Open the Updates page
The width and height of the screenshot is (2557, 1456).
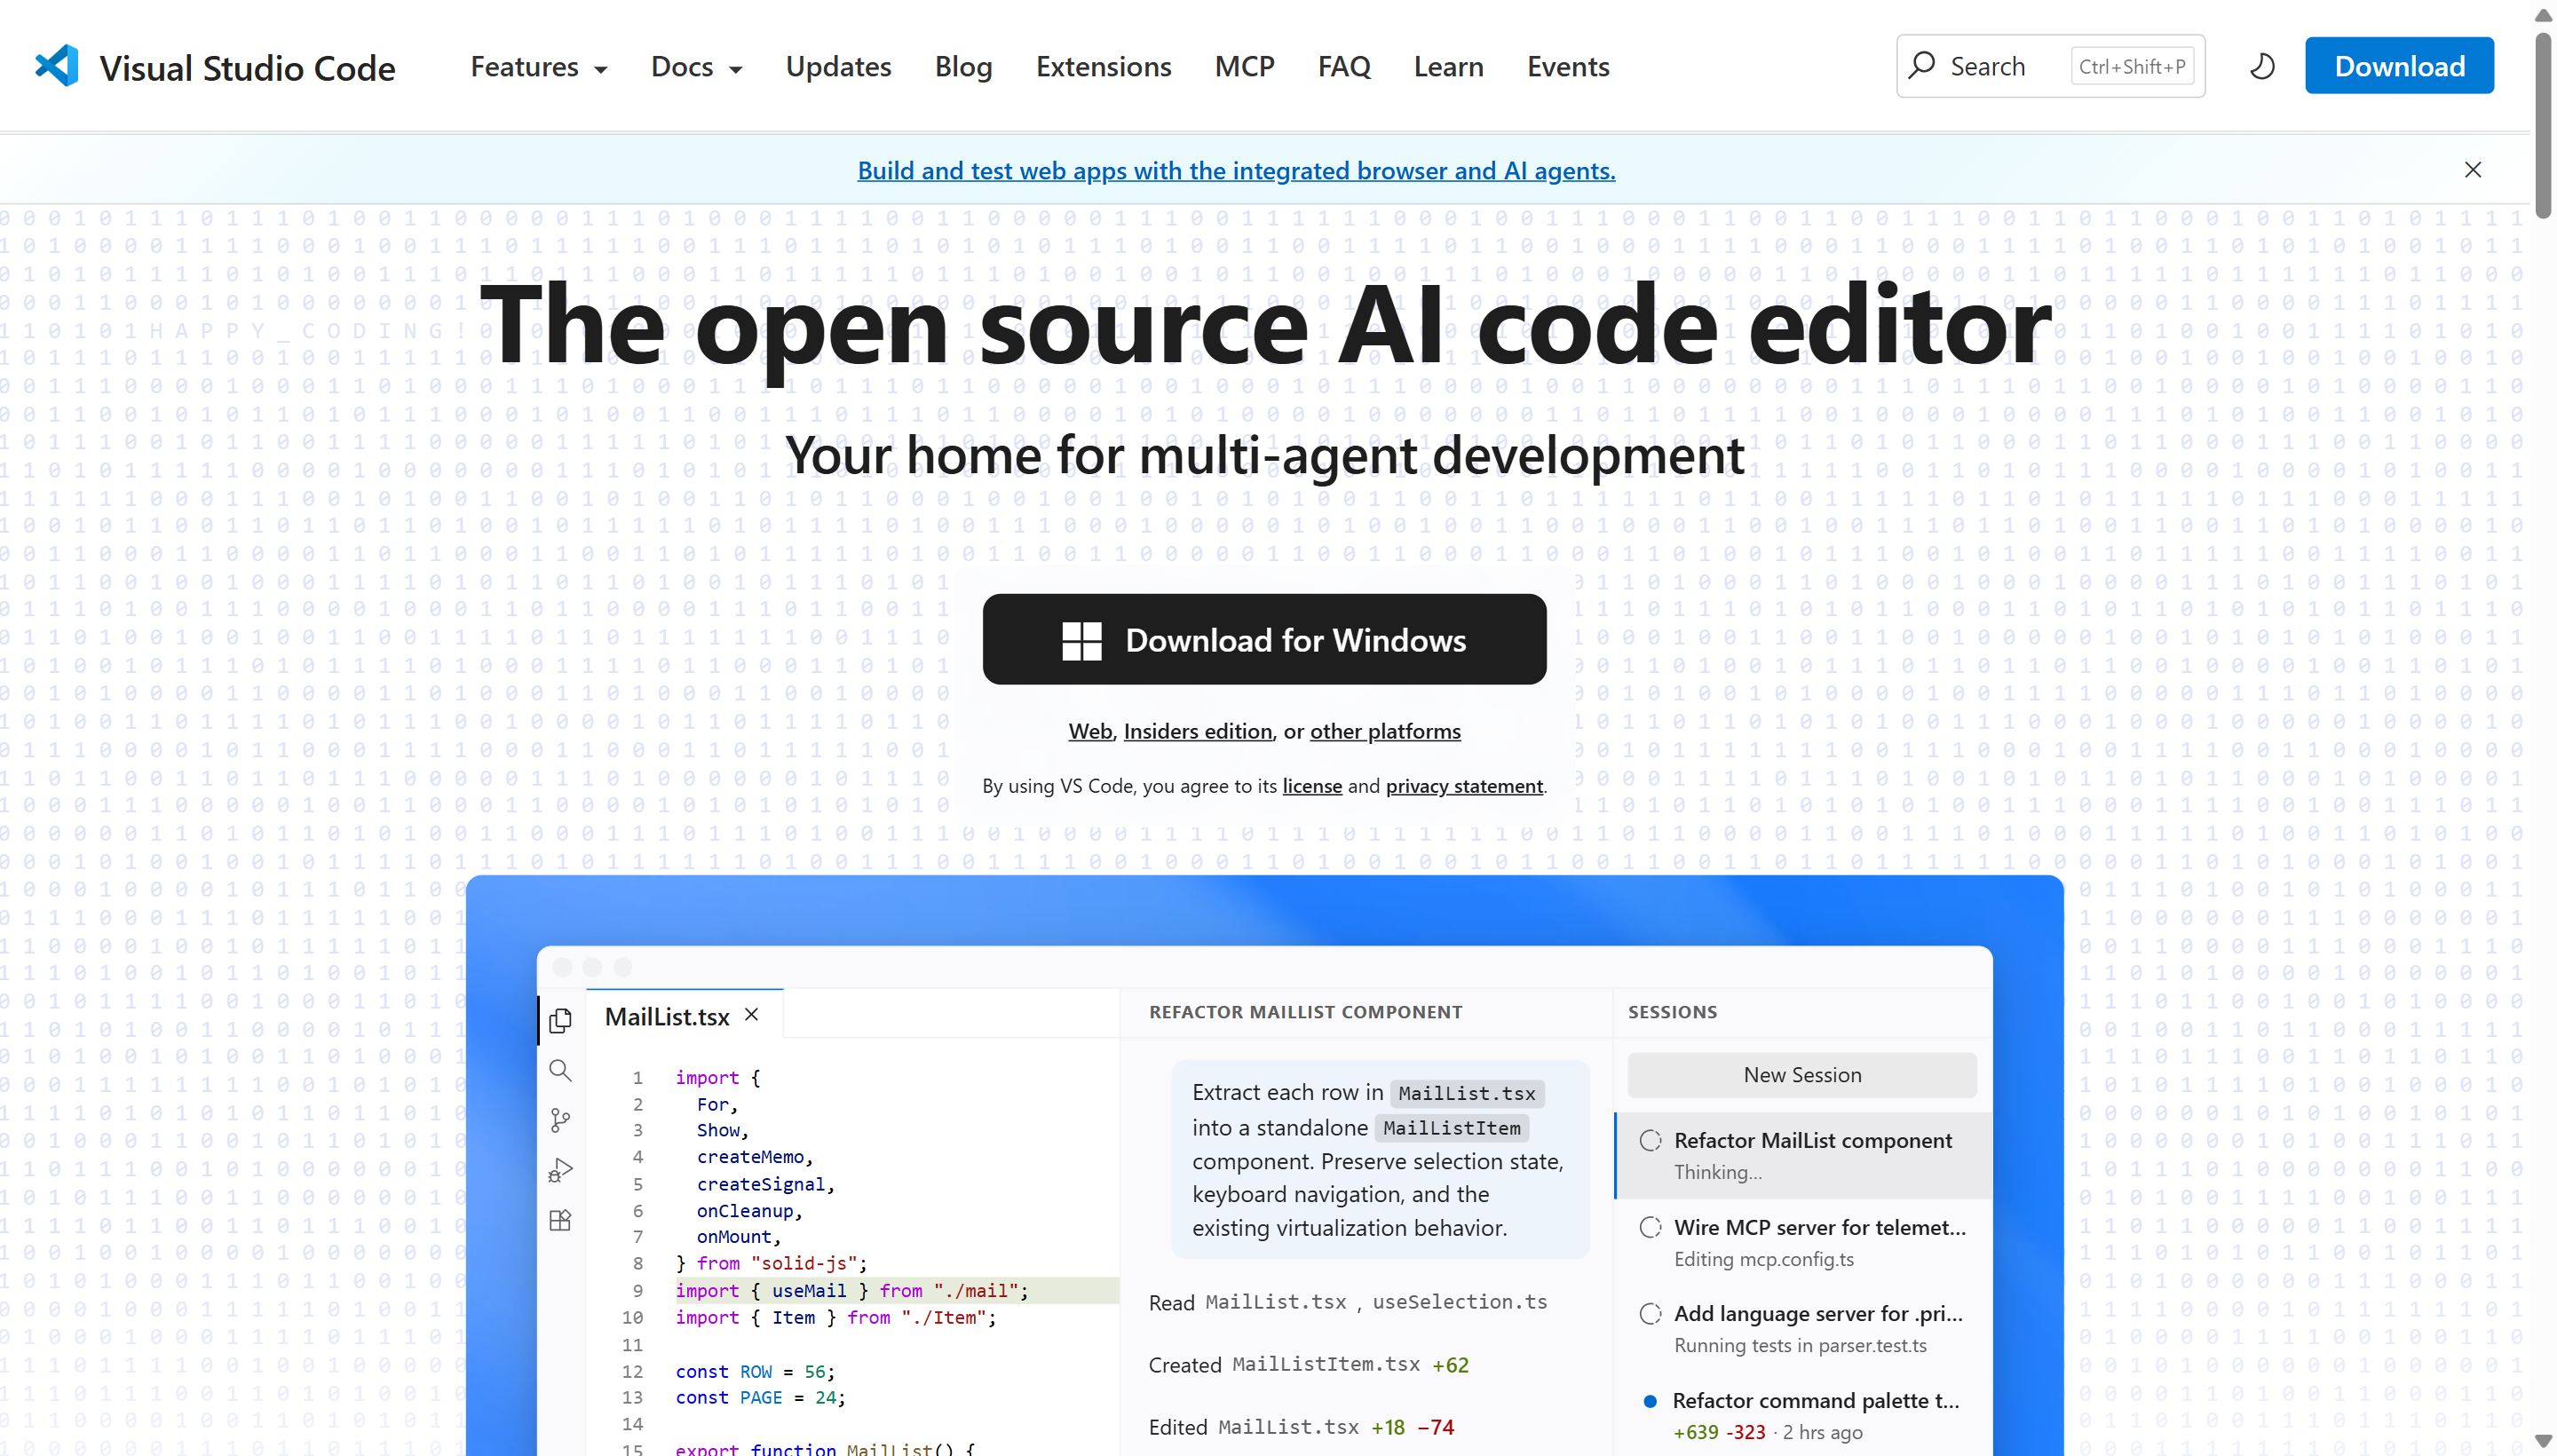coord(838,67)
